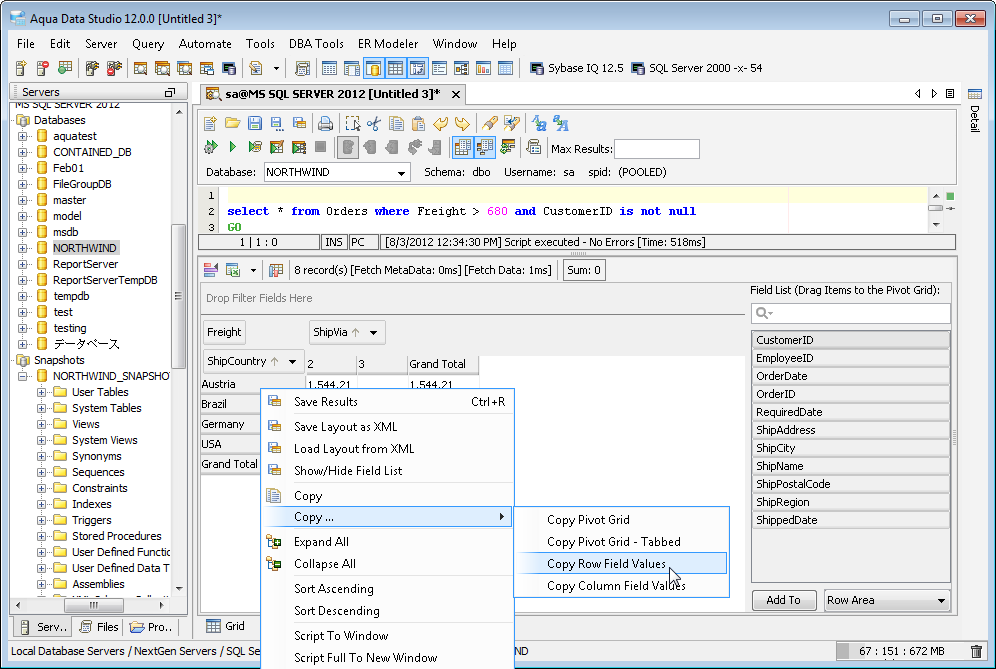This screenshot has height=669, width=996.
Task: Click the Max Results input field
Action: pyautogui.click(x=656, y=149)
